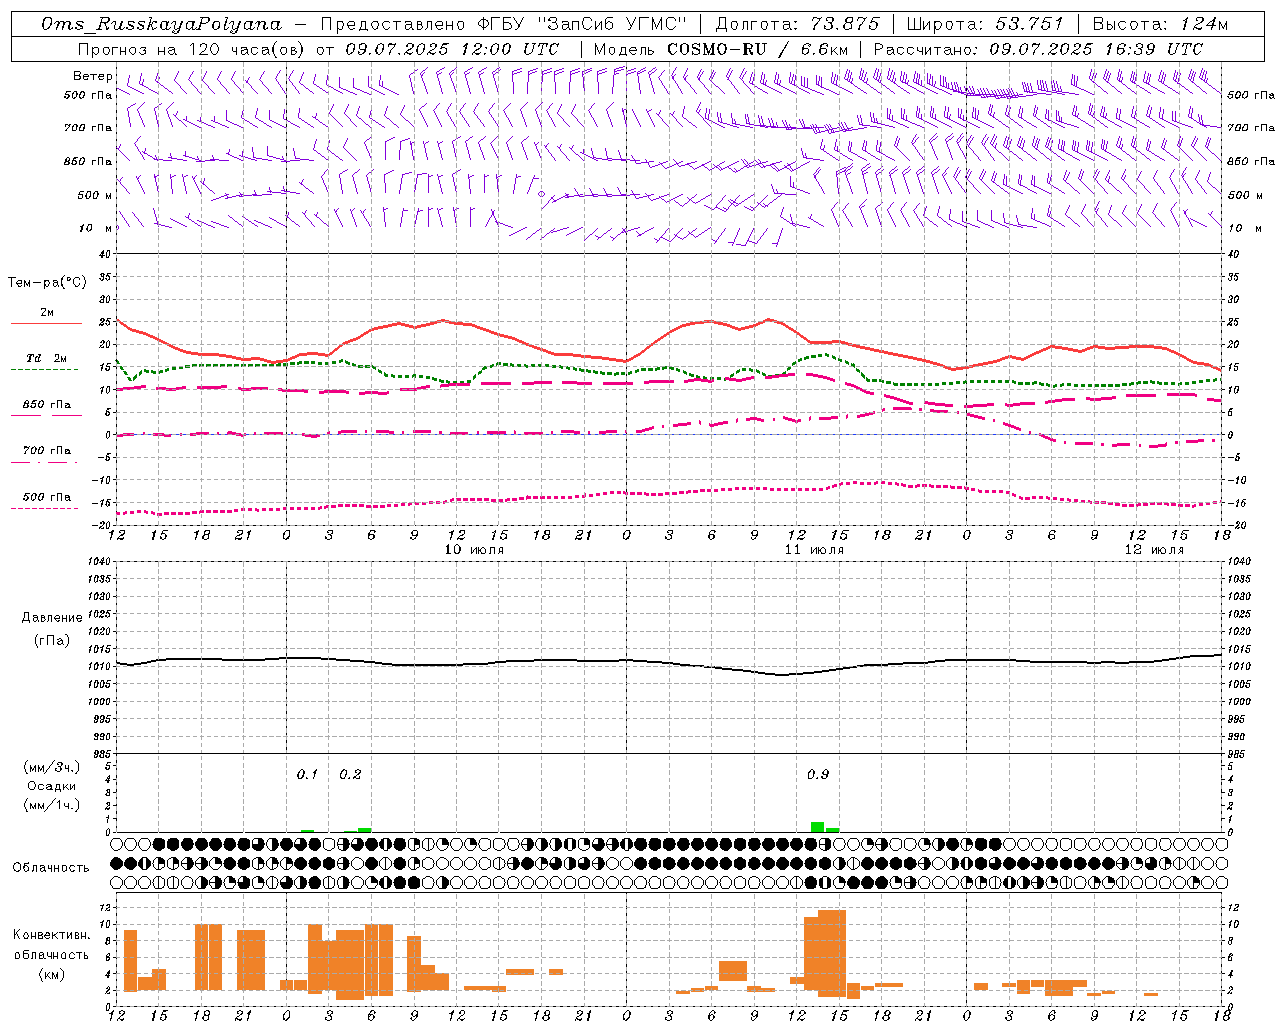Viewport: 1280px width, 1024px height.
Task: Click the 'Давление' pressure panel label
Action: coord(52,618)
